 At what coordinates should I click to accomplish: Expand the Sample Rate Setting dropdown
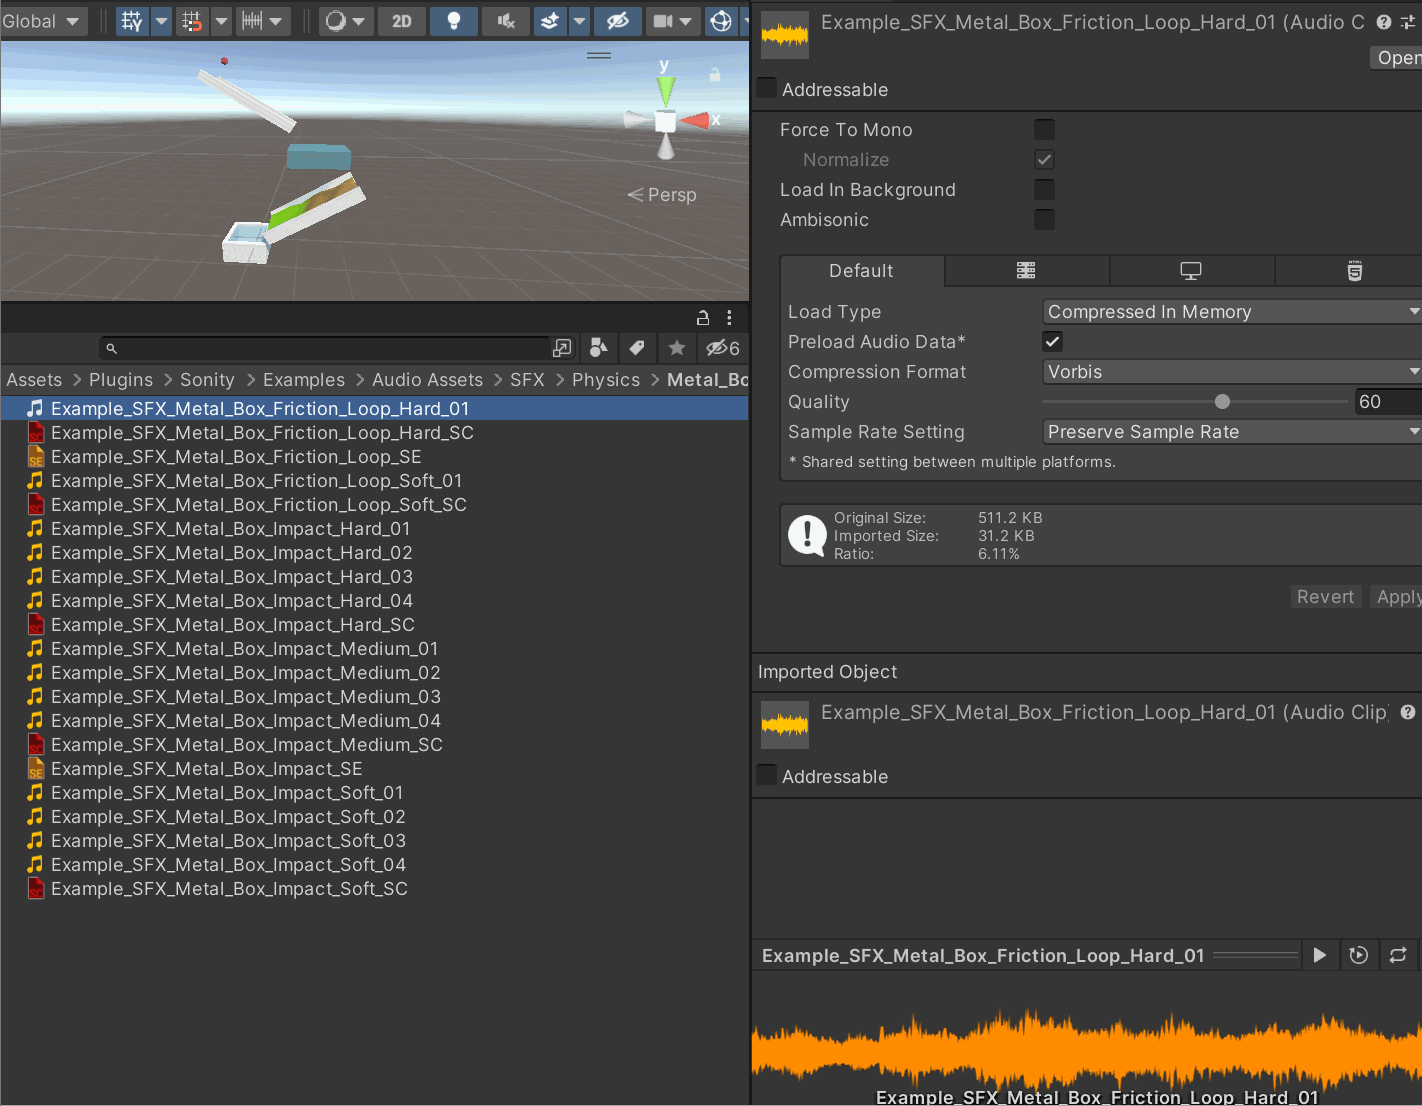click(x=1231, y=431)
